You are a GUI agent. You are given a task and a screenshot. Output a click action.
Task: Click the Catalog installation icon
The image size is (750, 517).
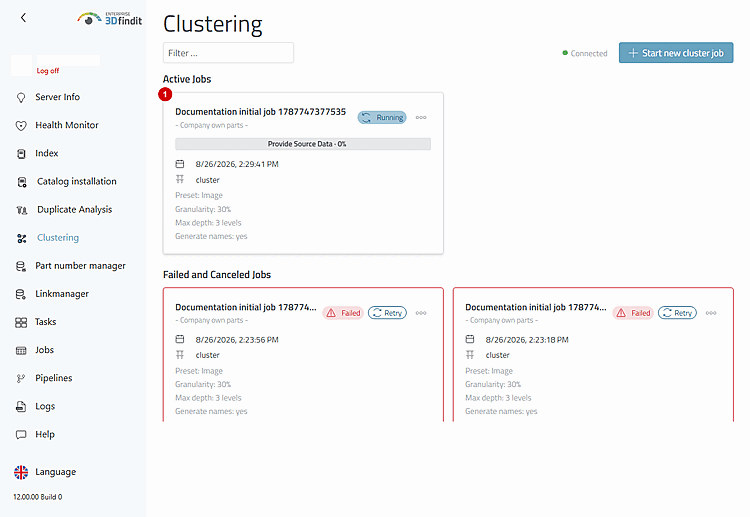click(22, 182)
